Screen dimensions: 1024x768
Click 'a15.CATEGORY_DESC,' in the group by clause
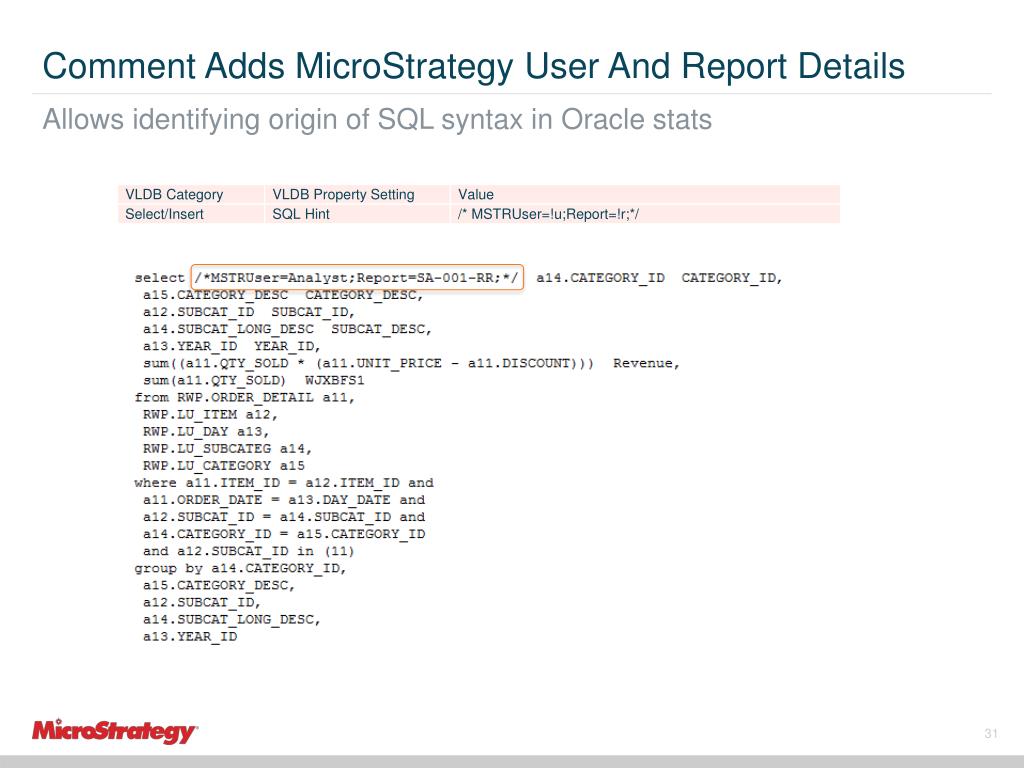pos(219,585)
